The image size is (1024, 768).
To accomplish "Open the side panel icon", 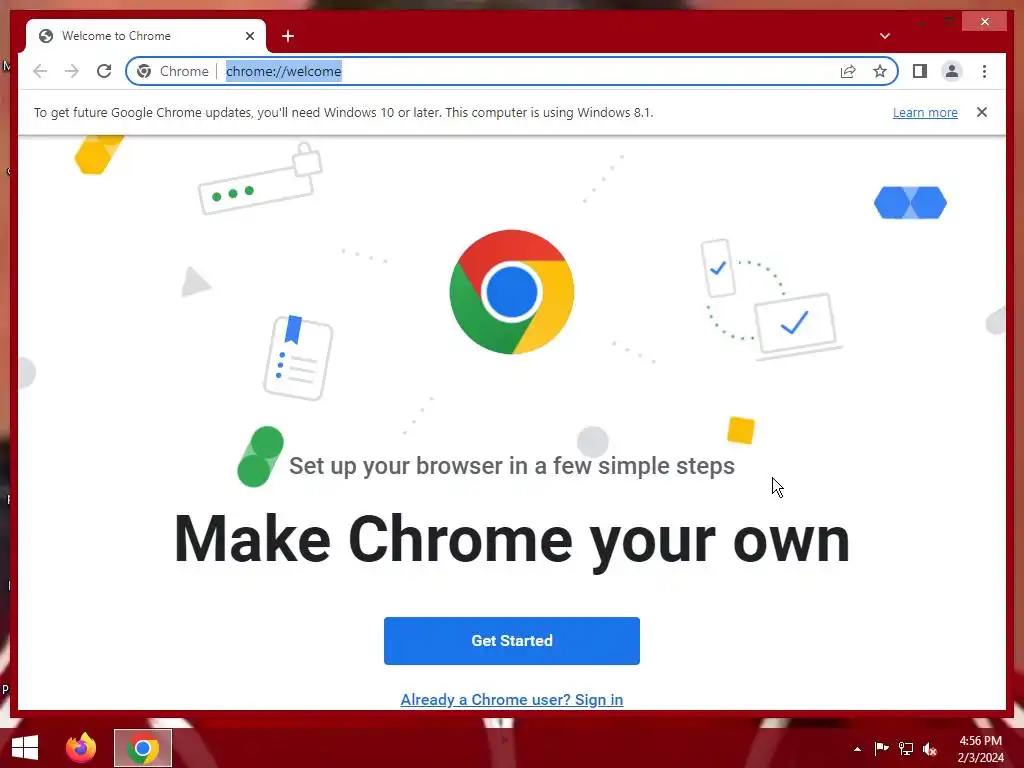I will [x=920, y=71].
